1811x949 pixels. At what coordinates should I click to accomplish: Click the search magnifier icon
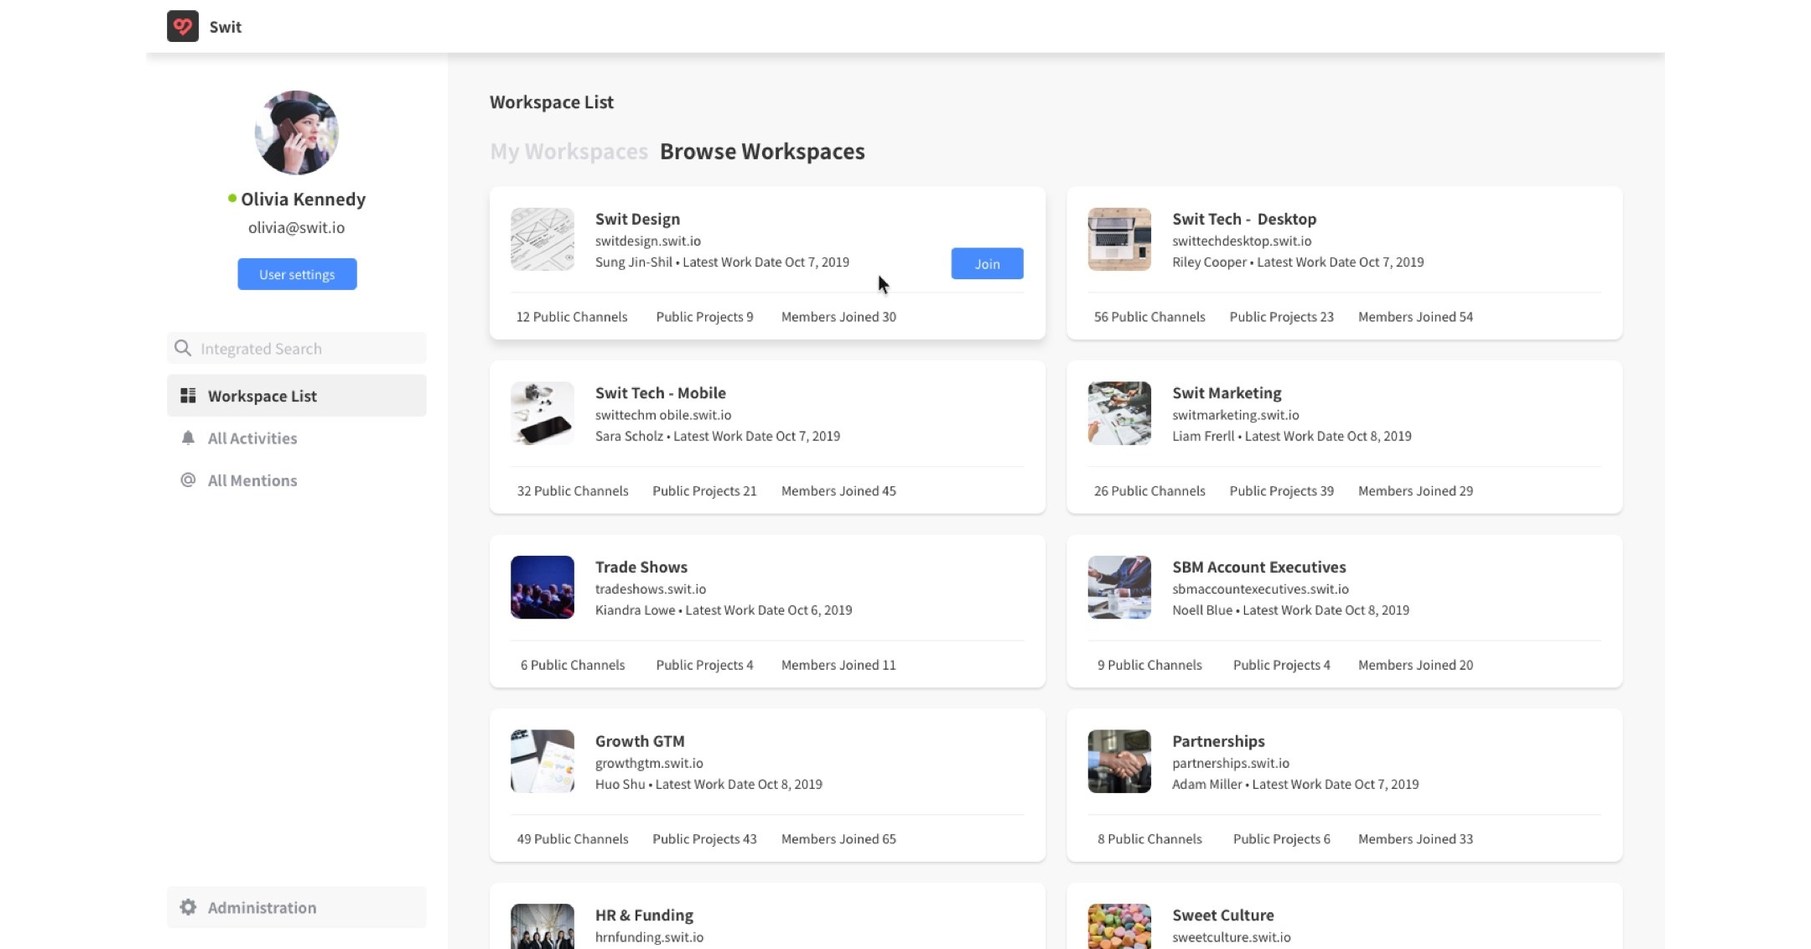pyautogui.click(x=183, y=348)
